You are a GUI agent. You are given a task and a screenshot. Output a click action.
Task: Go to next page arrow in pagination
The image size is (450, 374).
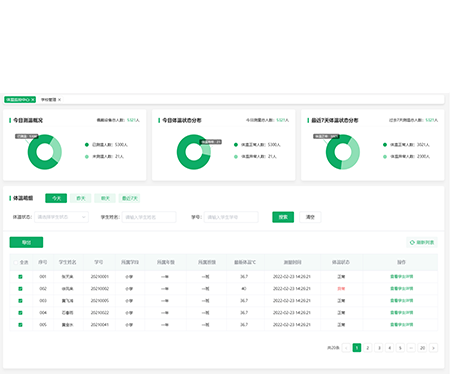tap(433, 348)
